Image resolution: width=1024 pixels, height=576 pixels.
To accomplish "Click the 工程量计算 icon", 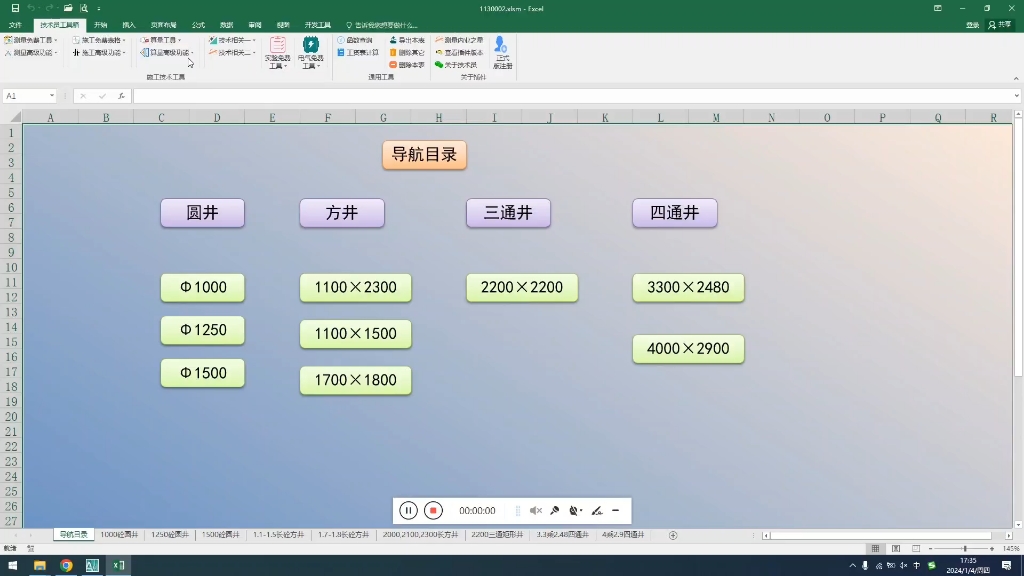I will pyautogui.click(x=363, y=53).
